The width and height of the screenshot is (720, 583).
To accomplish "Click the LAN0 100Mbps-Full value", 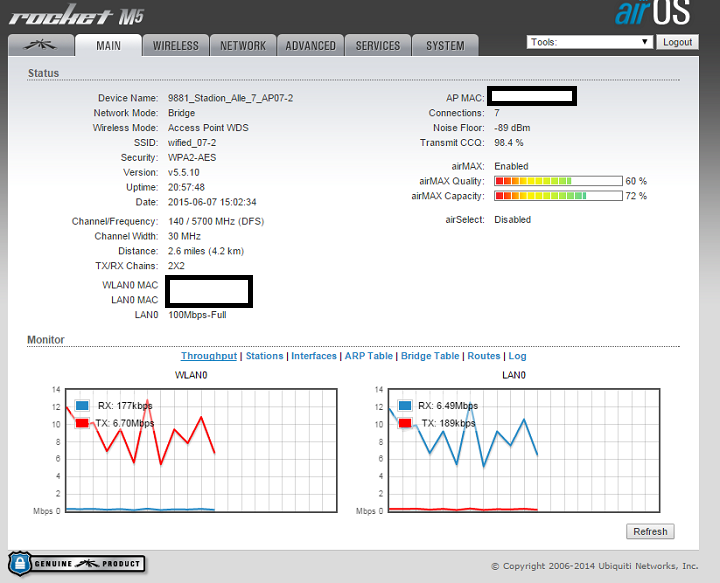I will (197, 315).
